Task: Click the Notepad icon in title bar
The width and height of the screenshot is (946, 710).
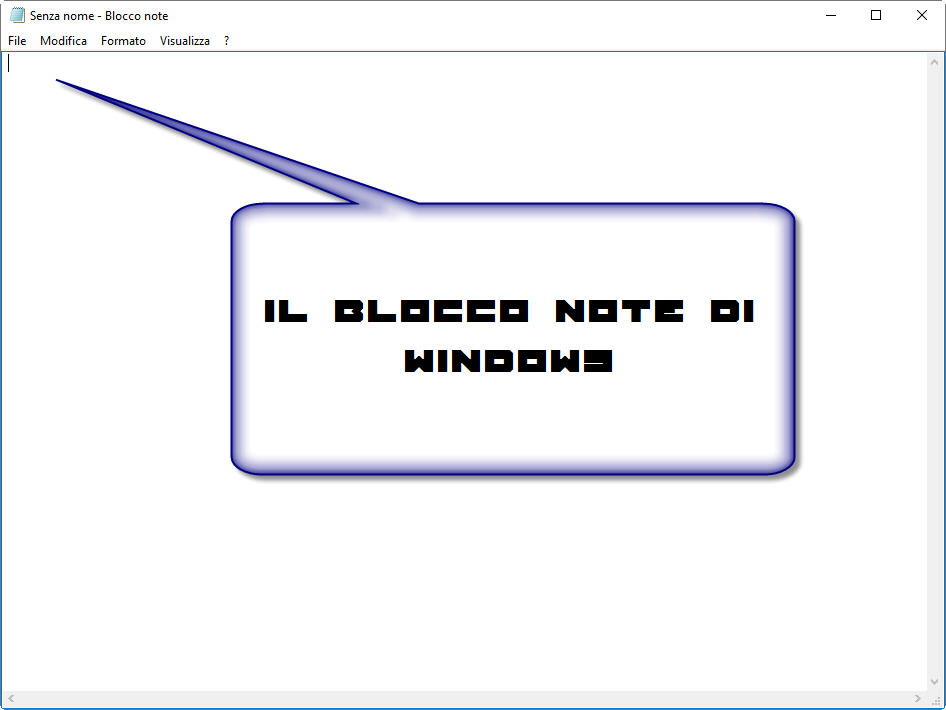Action: point(17,15)
